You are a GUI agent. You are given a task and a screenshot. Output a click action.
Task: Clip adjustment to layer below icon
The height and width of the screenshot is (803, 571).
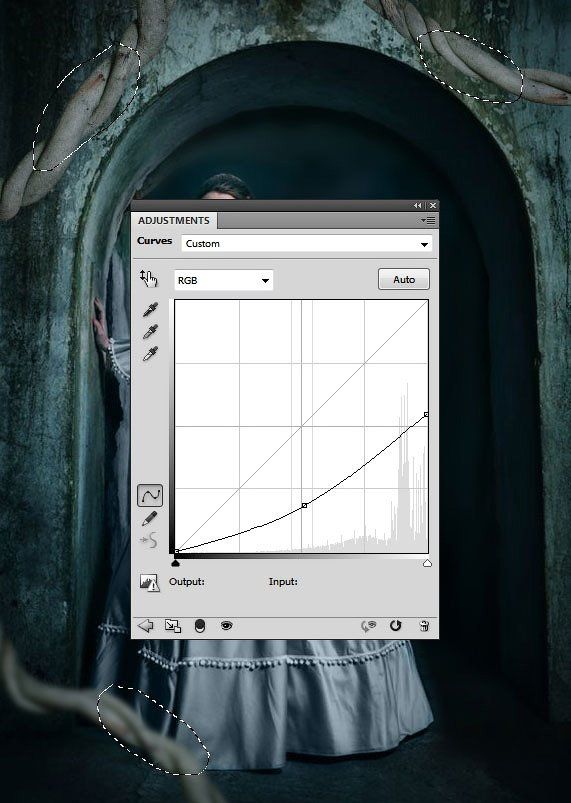(x=200, y=626)
